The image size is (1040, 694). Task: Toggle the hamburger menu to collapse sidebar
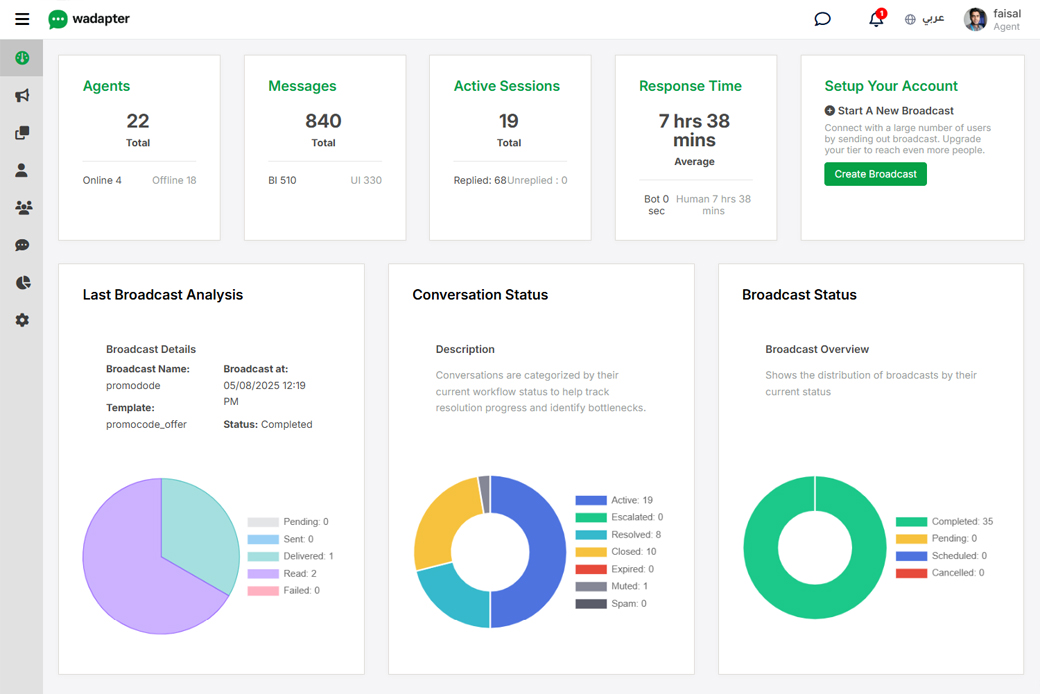[22, 19]
